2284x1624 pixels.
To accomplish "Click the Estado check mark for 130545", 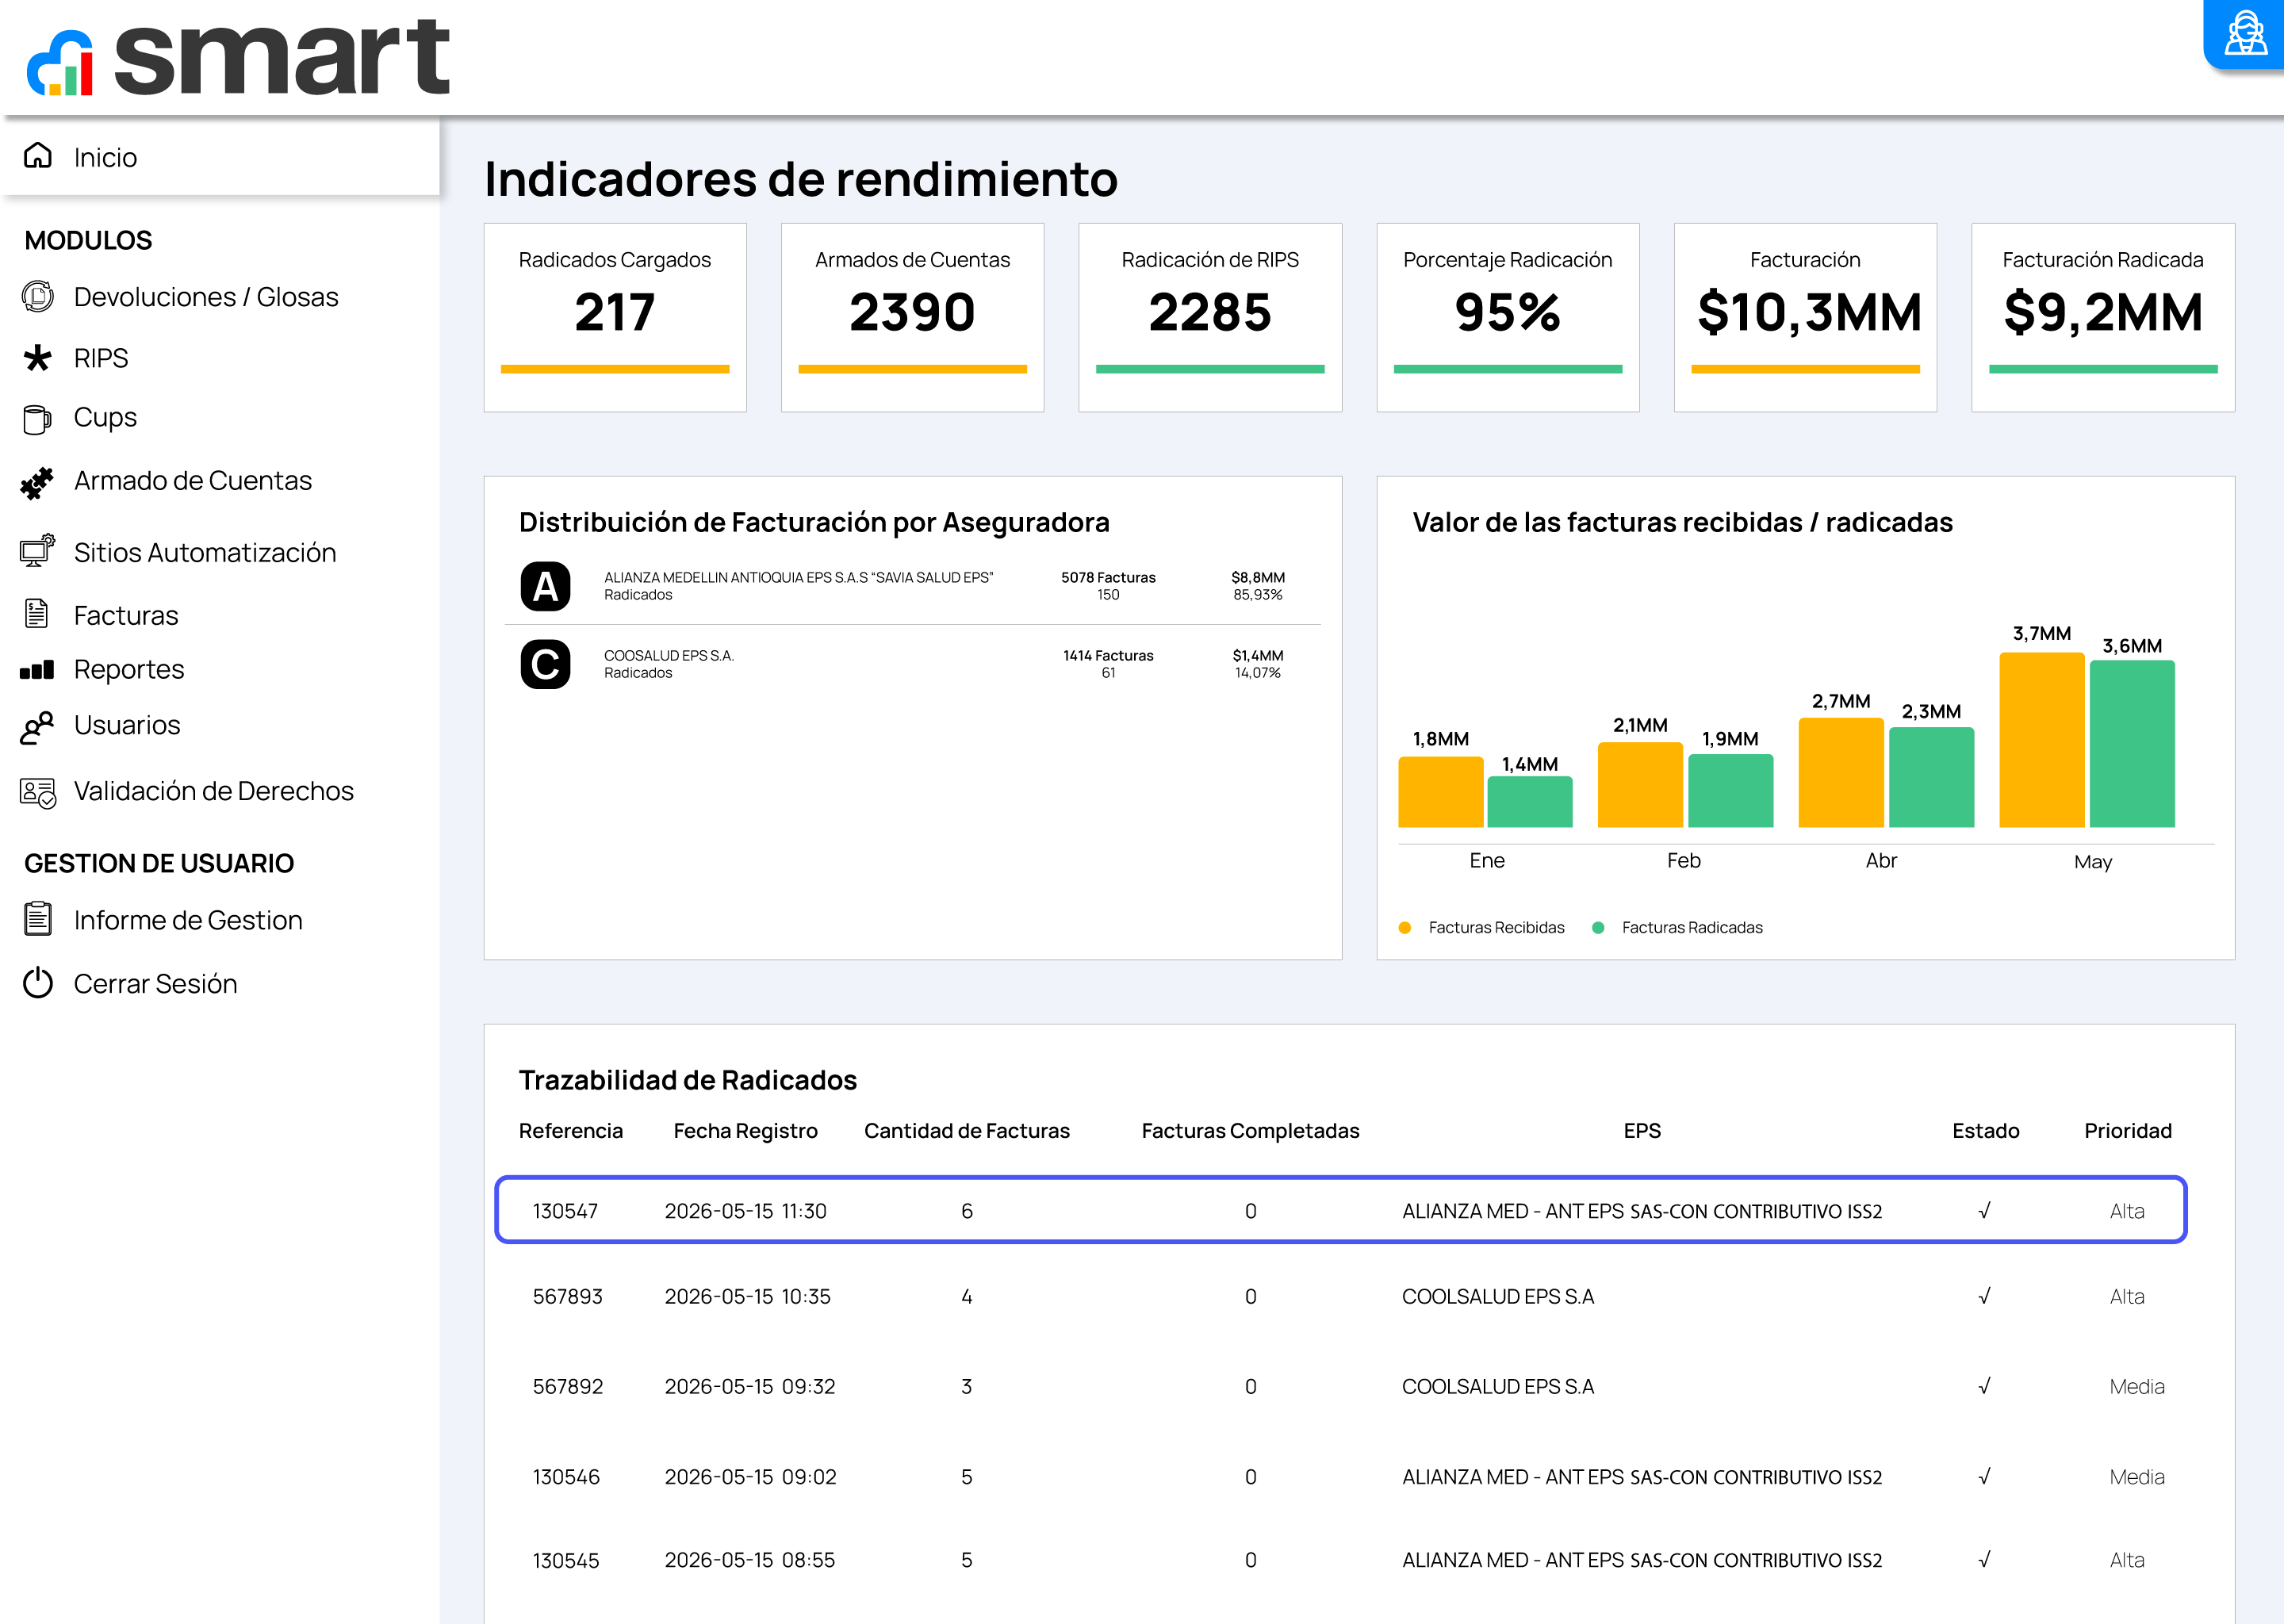I will 1985,1559.
